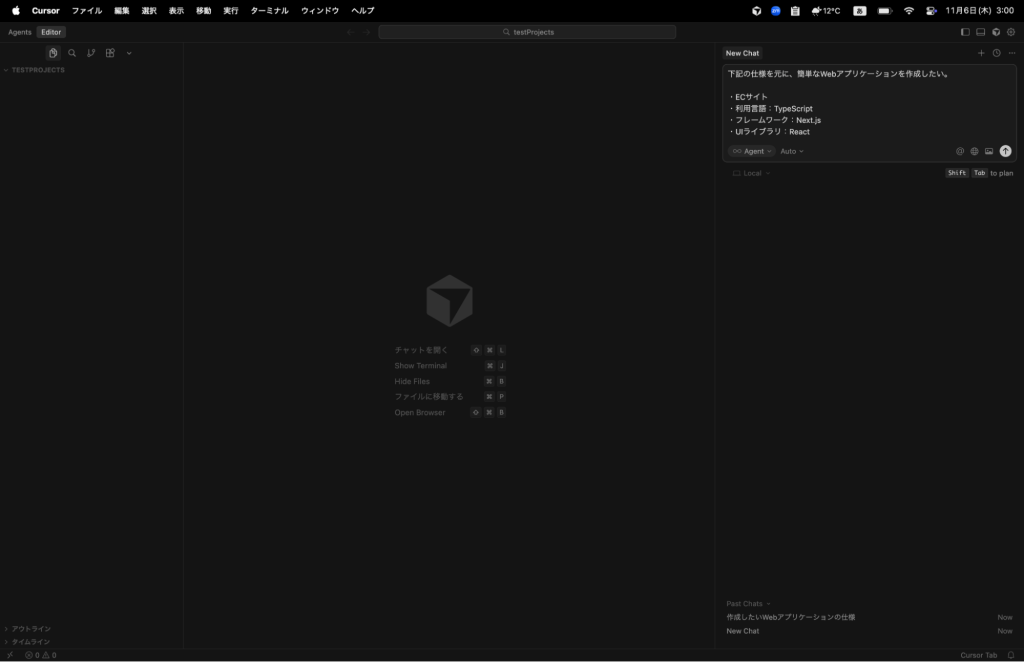Open the Auto model dropdown

coord(792,151)
